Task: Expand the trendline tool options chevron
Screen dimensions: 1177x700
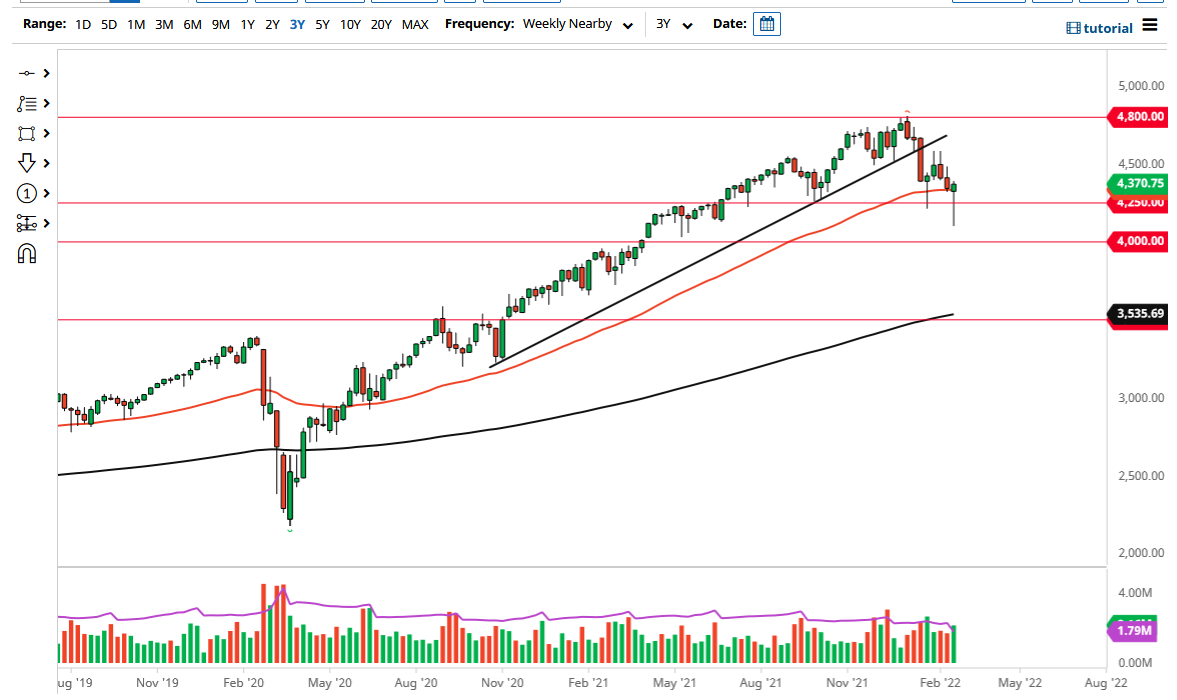Action: pos(44,73)
